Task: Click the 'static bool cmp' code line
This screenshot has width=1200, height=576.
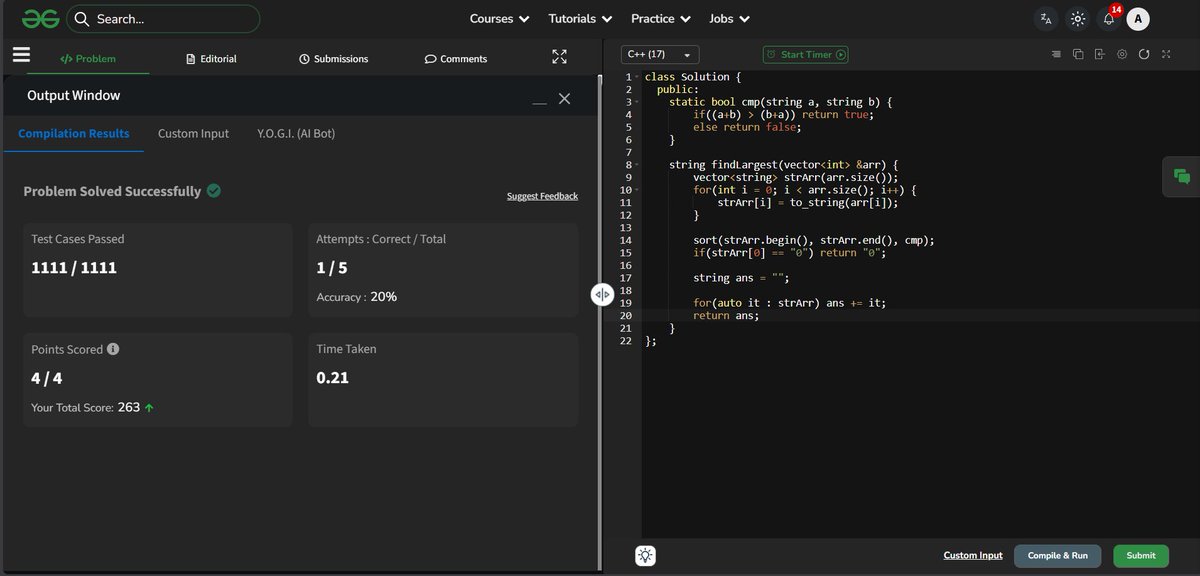Action: click(780, 102)
